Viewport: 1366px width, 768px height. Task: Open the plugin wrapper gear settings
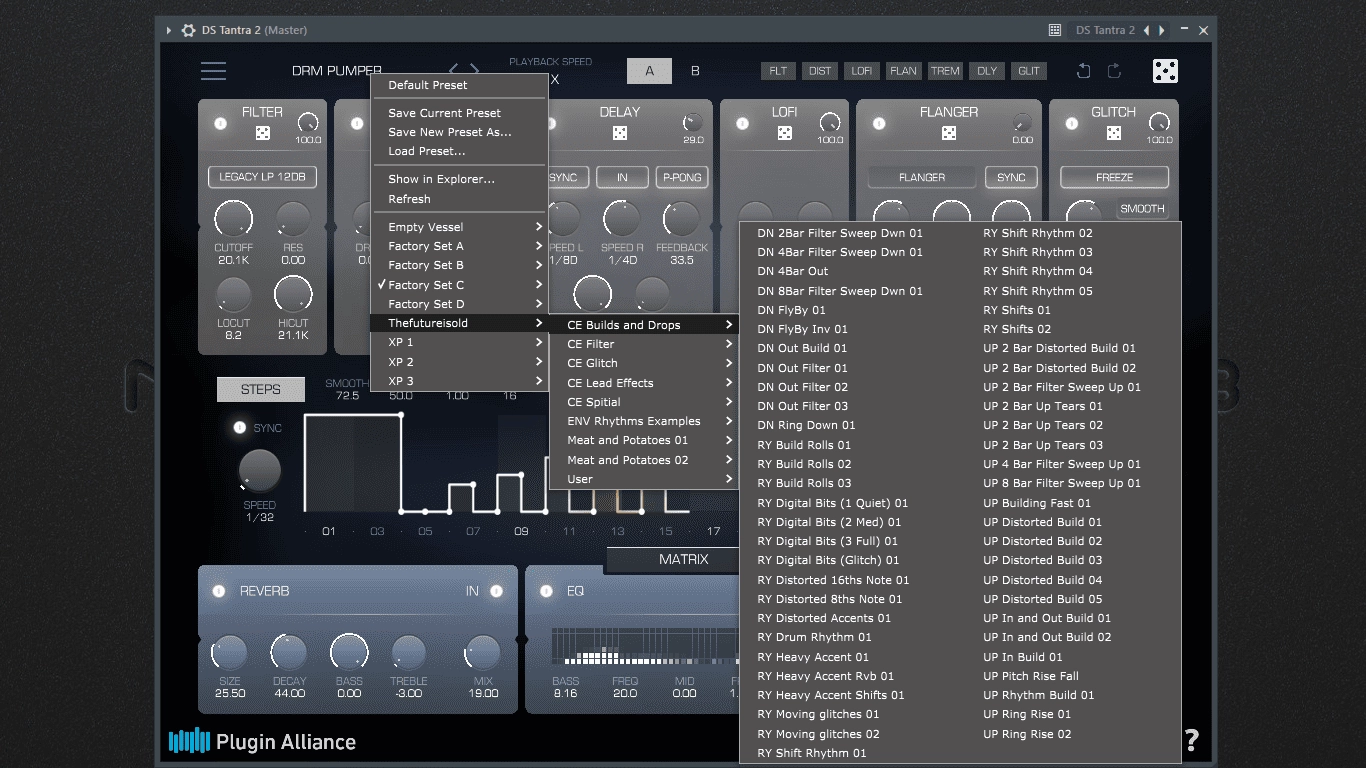188,30
